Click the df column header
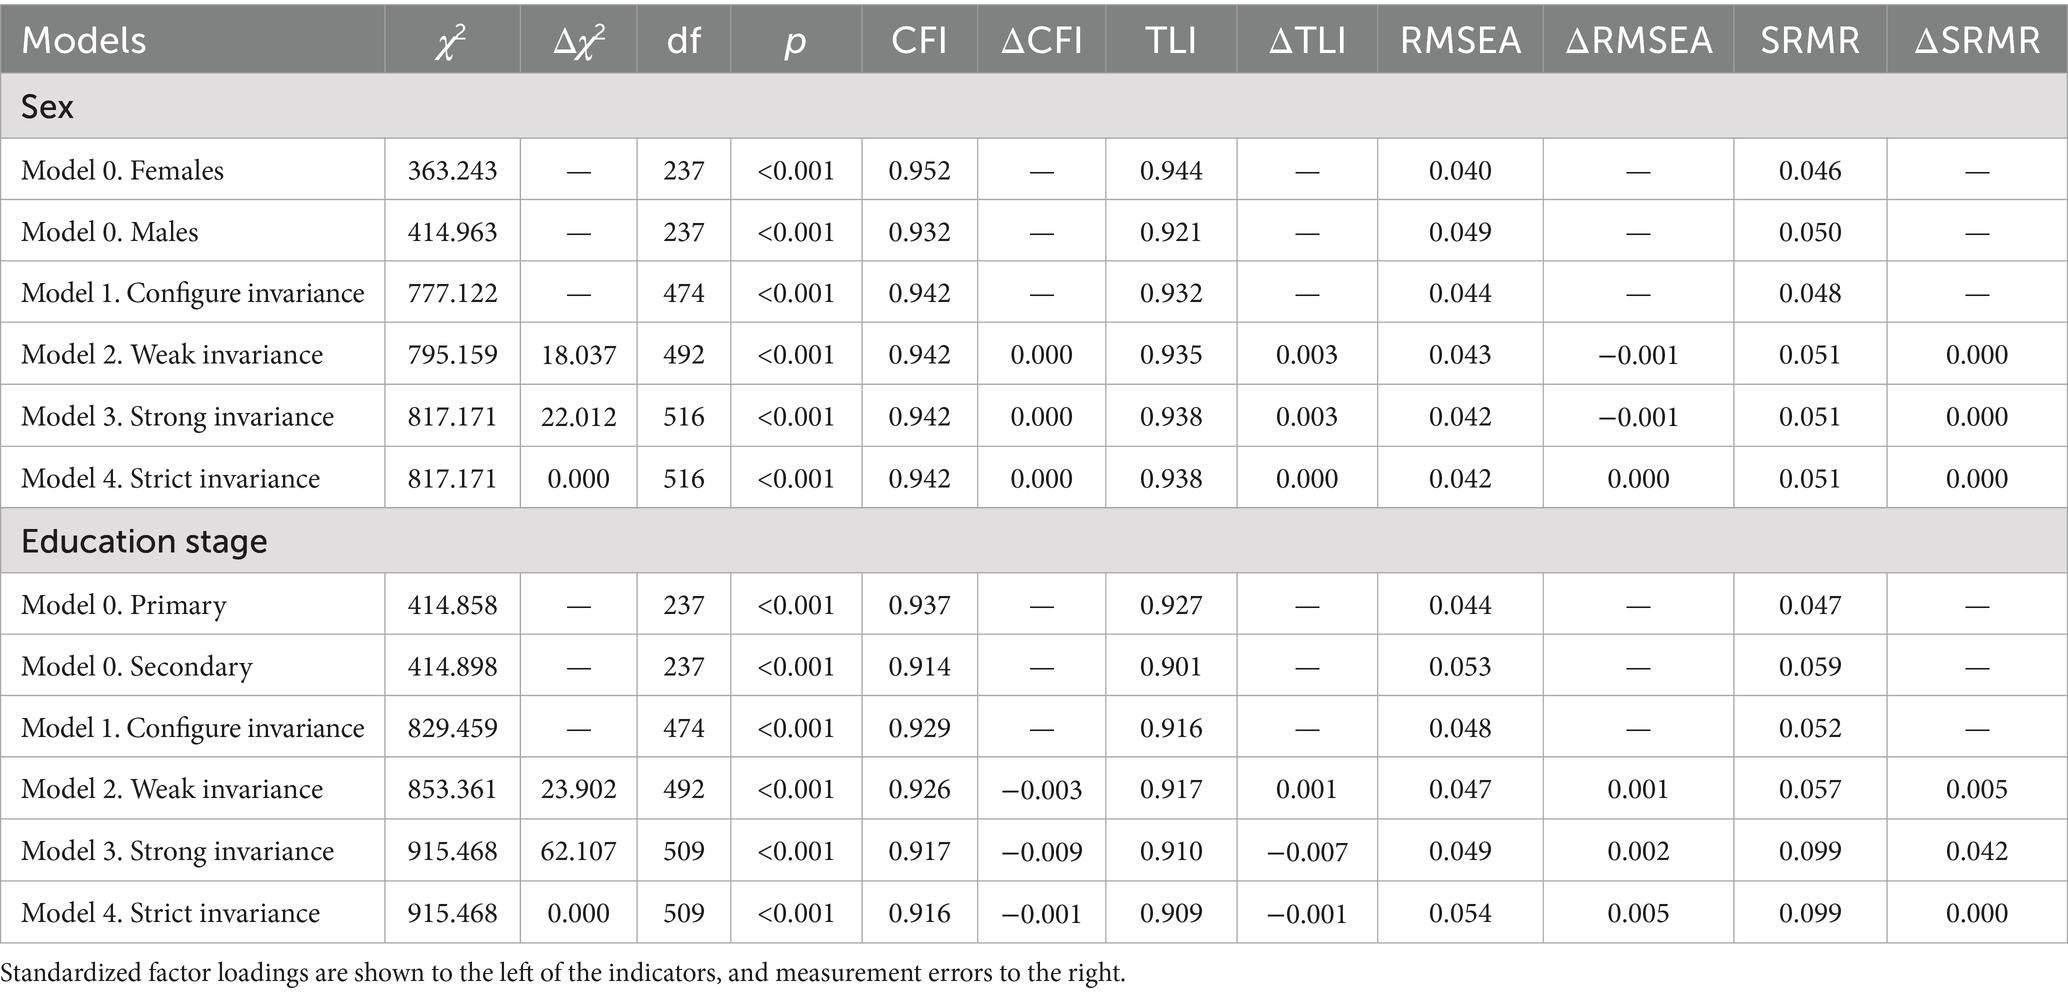This screenshot has height=995, width=2068. point(684,40)
